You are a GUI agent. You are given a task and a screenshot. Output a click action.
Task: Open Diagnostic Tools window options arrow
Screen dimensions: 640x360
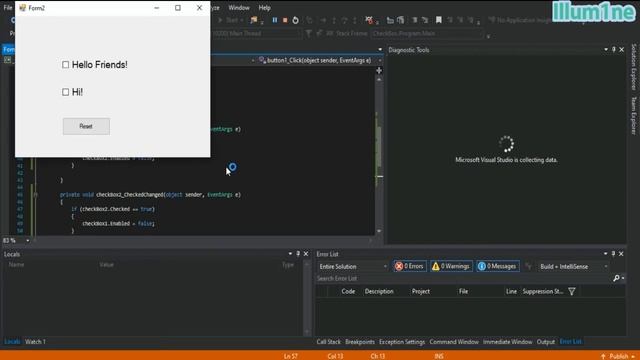tap(606, 49)
